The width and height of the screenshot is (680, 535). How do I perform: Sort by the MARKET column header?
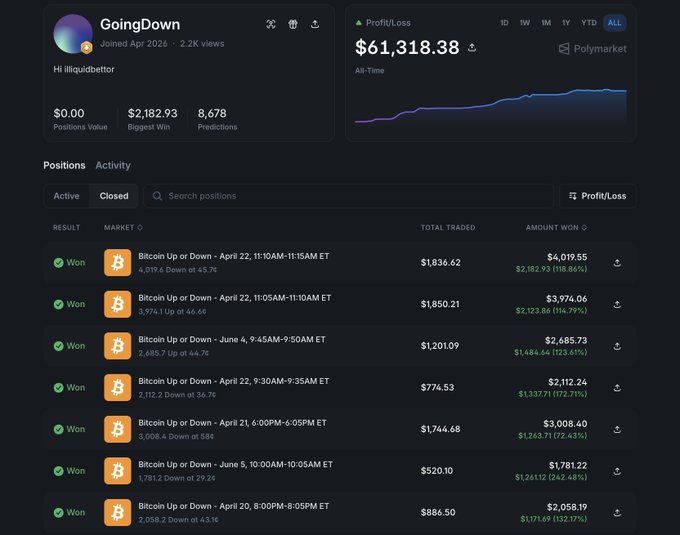click(123, 228)
